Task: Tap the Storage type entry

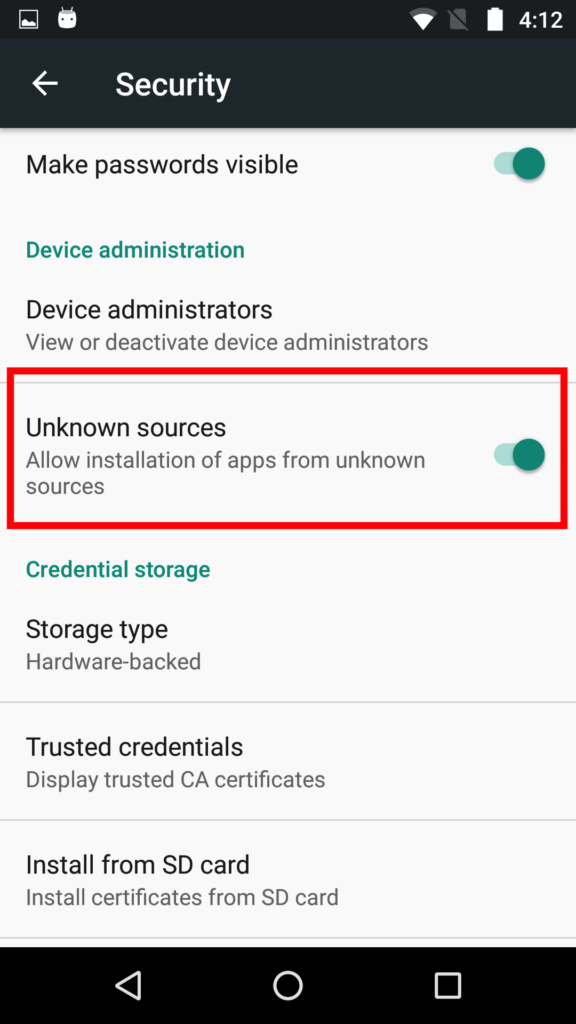Action: pos(288,643)
